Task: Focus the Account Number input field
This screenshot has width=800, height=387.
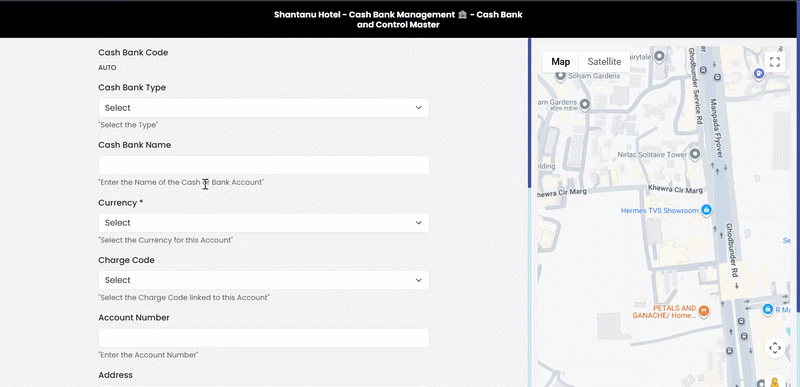Action: pyautogui.click(x=263, y=338)
